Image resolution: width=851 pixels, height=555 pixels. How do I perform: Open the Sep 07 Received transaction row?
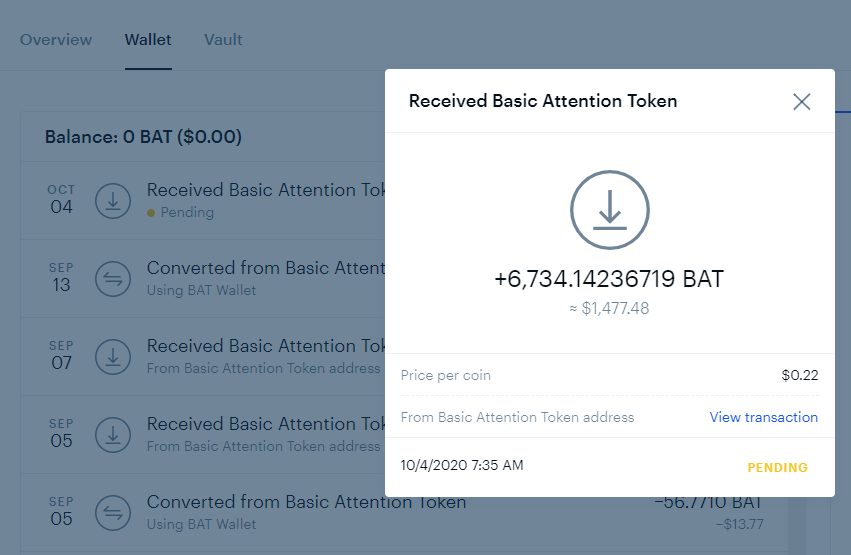[x=203, y=357]
